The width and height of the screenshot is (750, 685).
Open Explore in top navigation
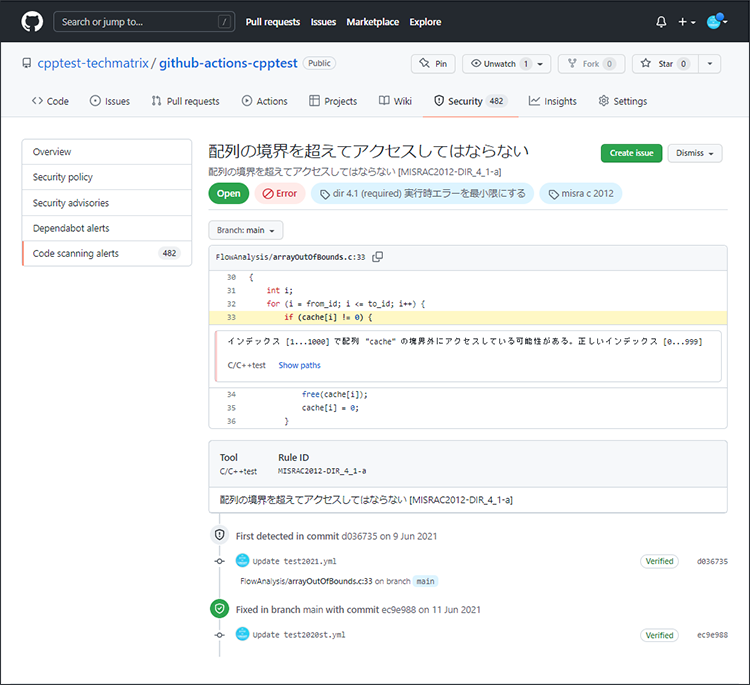[x=425, y=22]
